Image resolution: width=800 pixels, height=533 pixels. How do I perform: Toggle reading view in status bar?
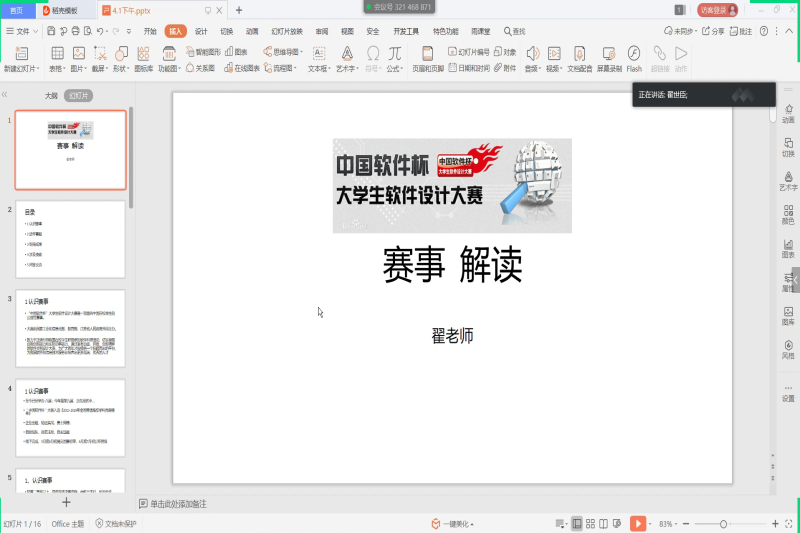[x=604, y=524]
